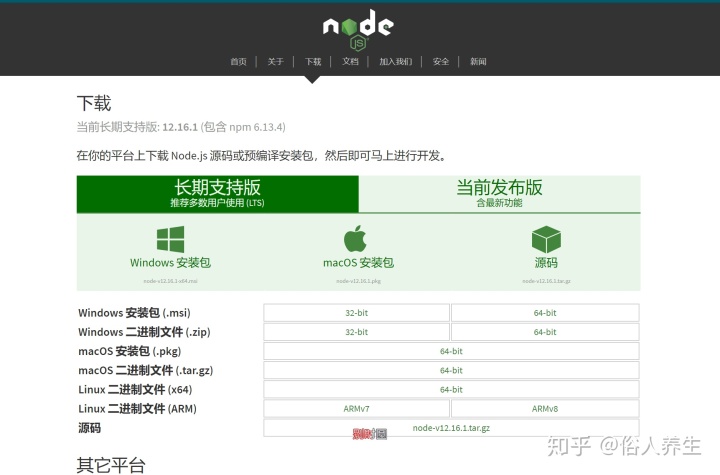Viewport: 720px width, 475px height.
Task: Click the 当前长期支持版 12.16.1 version text
Action: tap(181, 127)
